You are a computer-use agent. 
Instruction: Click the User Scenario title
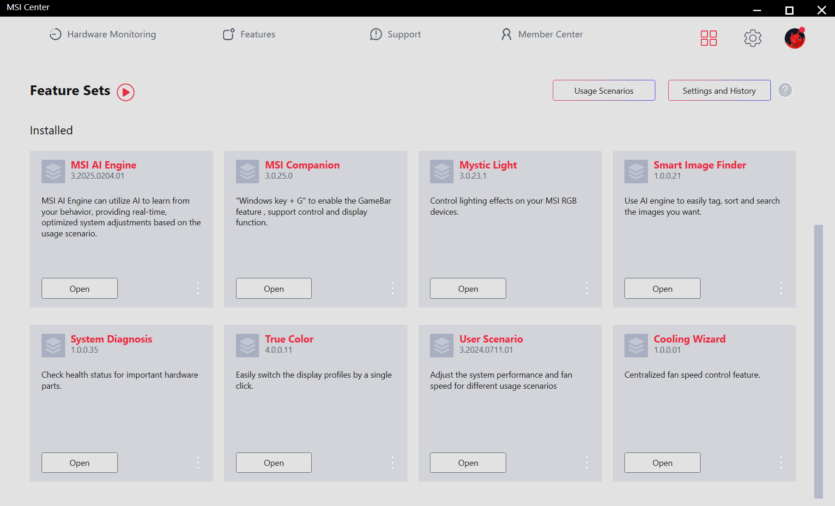pos(491,339)
